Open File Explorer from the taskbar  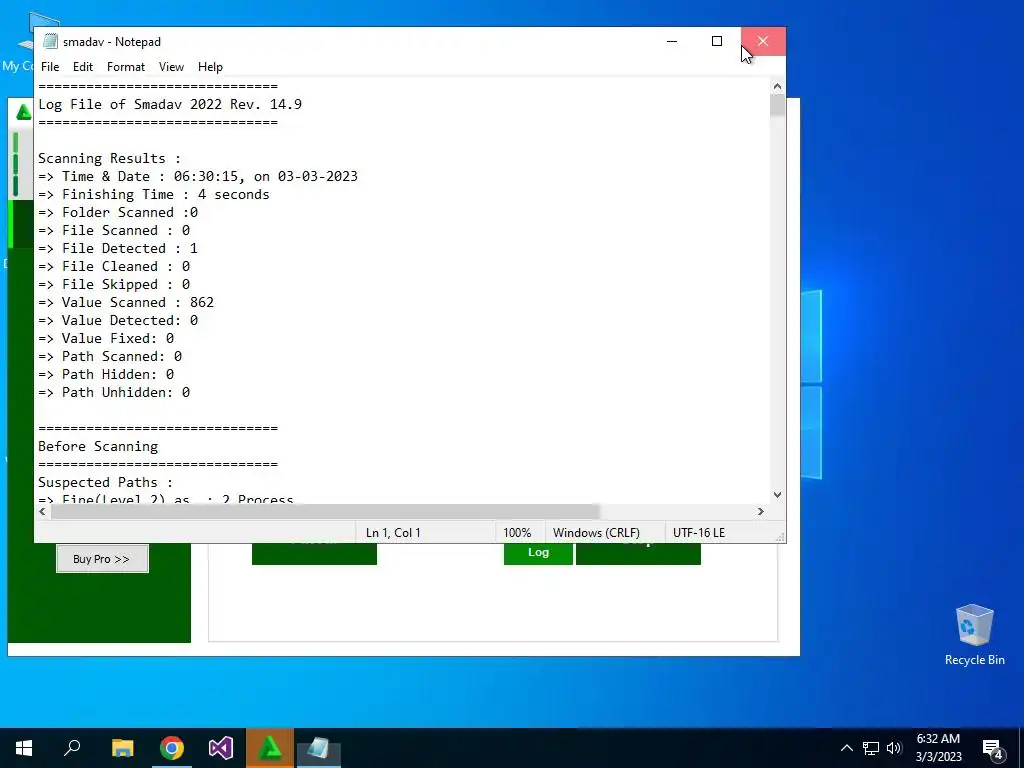[x=122, y=748]
